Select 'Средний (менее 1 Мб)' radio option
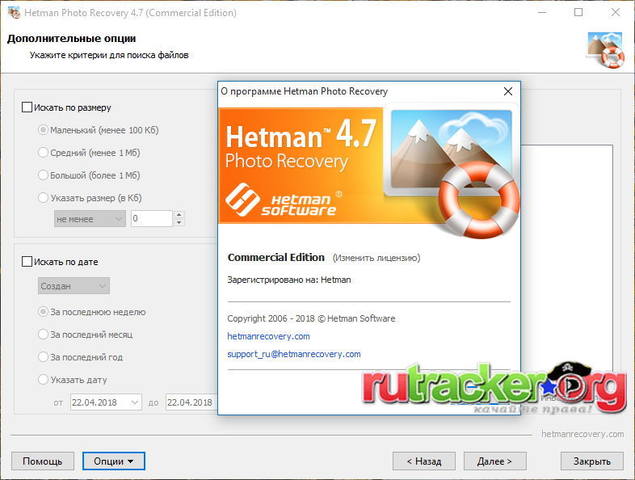The height and width of the screenshot is (480, 635). [43, 152]
